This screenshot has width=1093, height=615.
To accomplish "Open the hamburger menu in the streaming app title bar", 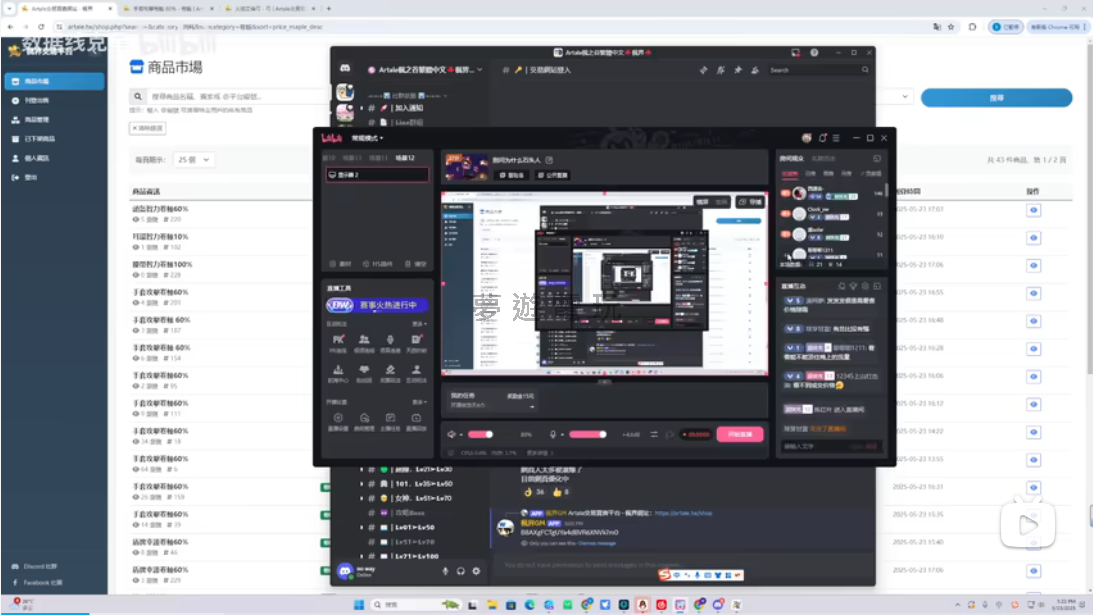I will click(x=836, y=138).
